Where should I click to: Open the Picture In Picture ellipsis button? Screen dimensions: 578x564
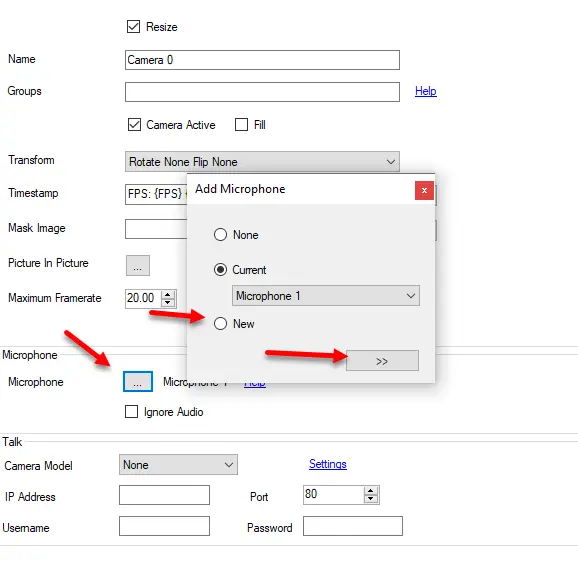coord(138,265)
